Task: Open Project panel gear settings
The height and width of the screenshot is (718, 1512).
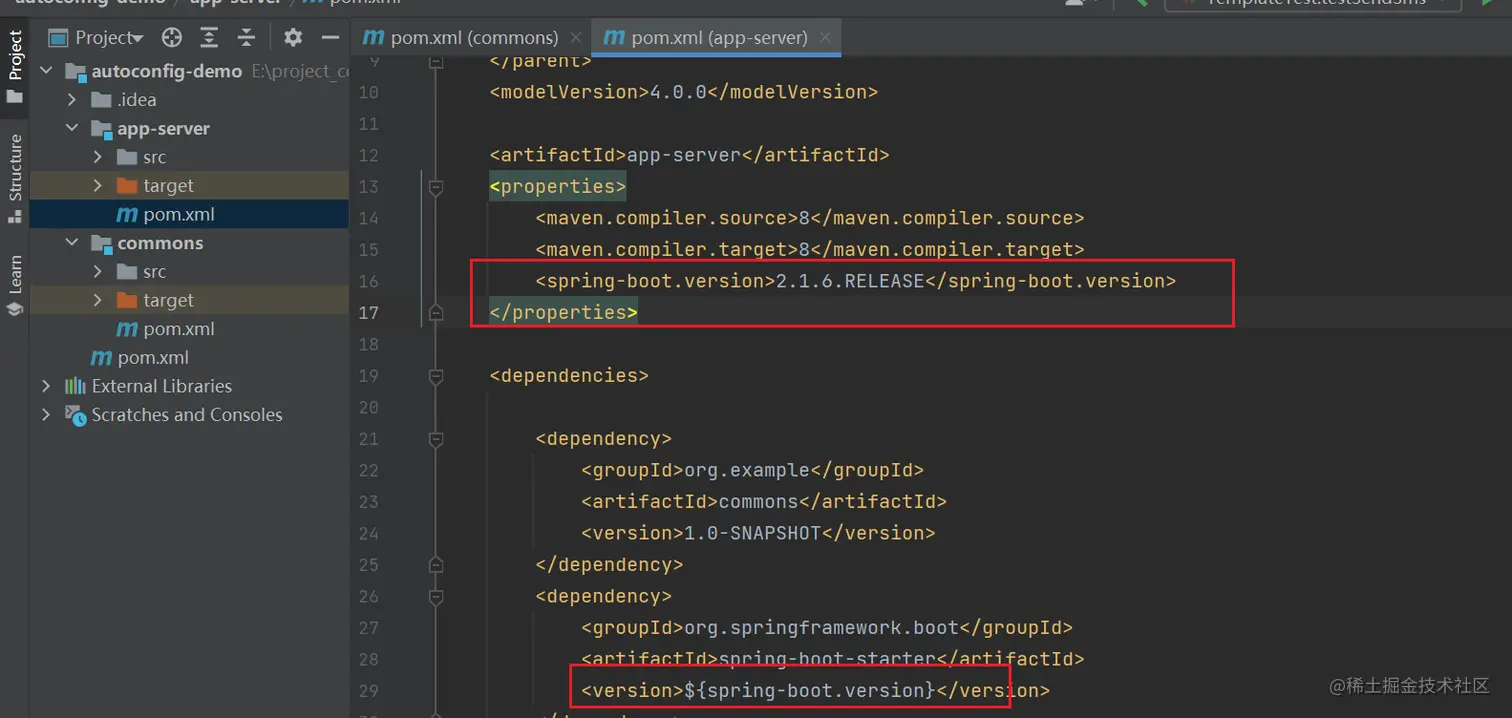Action: pos(293,38)
